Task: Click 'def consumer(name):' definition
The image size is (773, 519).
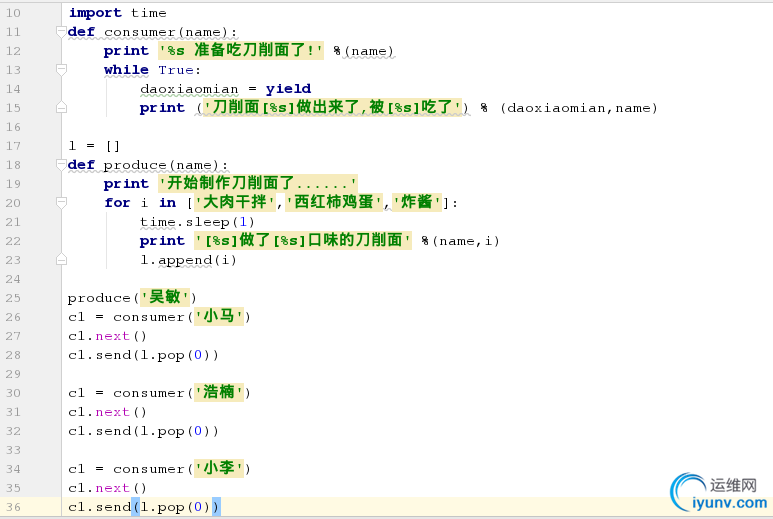Action: tap(152, 32)
